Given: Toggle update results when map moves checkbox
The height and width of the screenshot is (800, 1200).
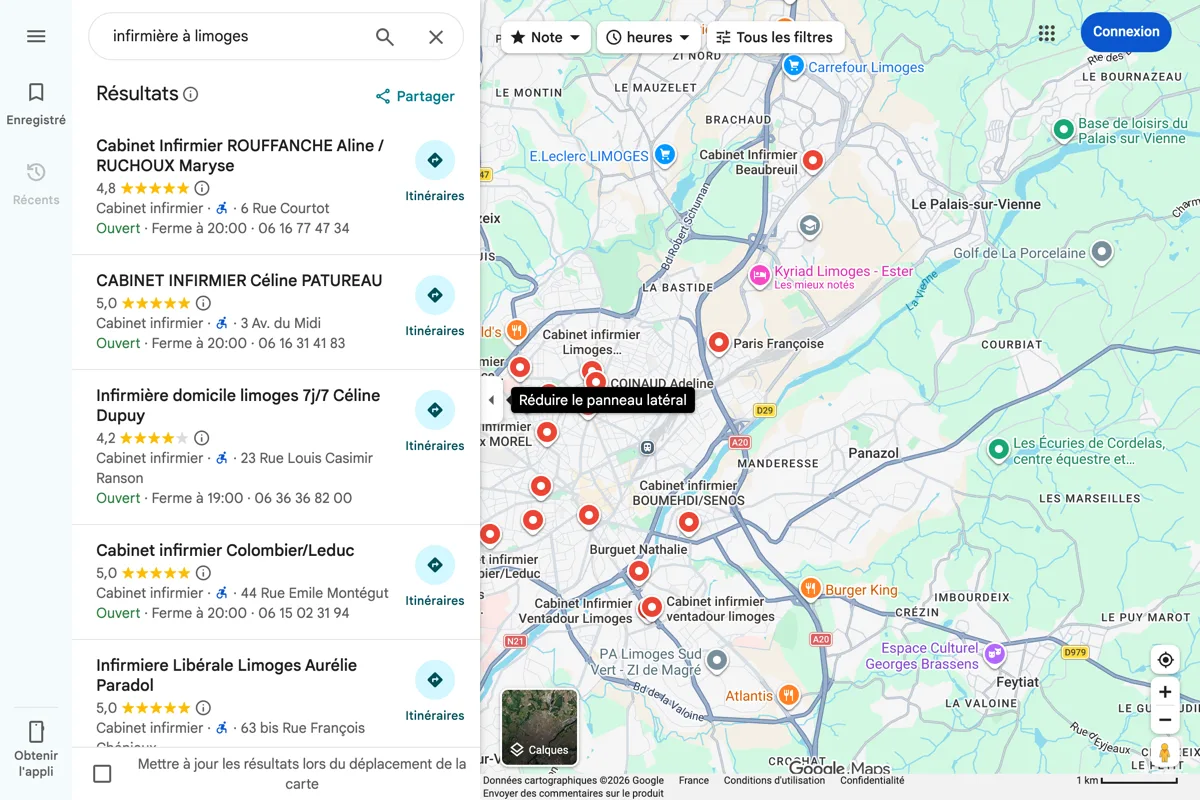Looking at the screenshot, I should click(102, 773).
